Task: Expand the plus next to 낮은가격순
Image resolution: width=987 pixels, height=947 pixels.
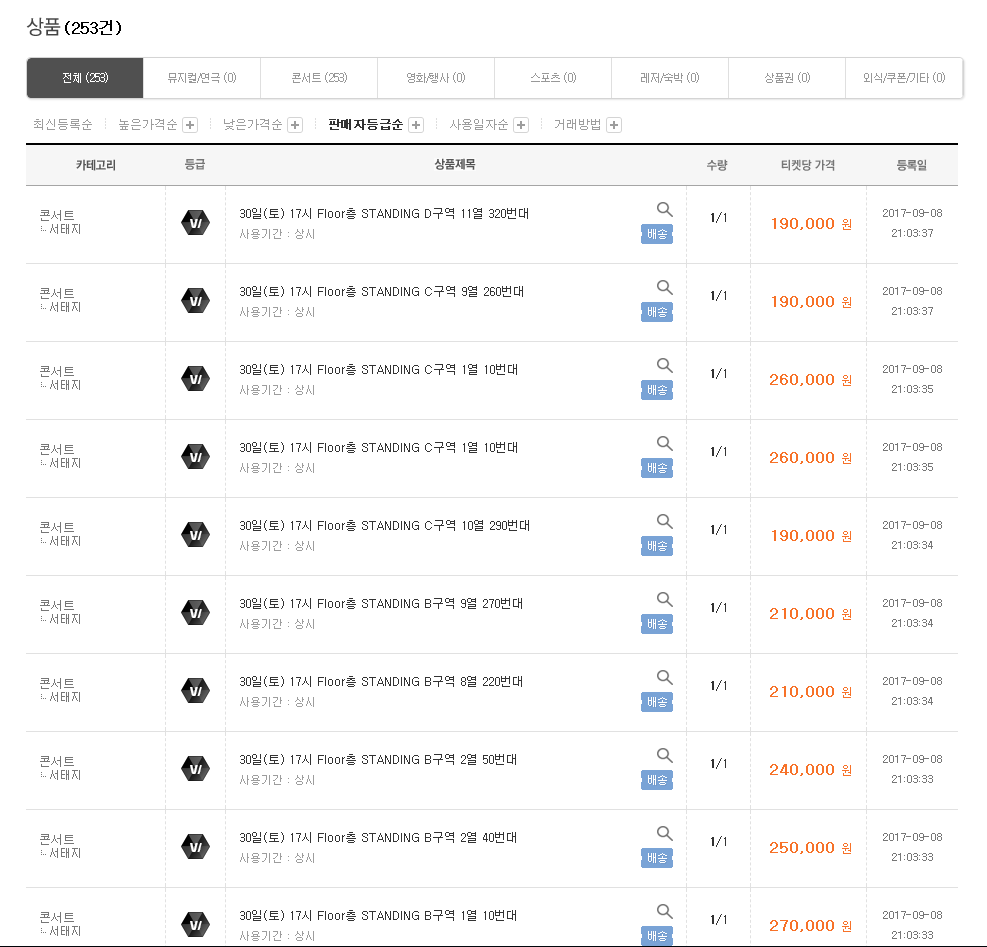Action: [x=295, y=125]
